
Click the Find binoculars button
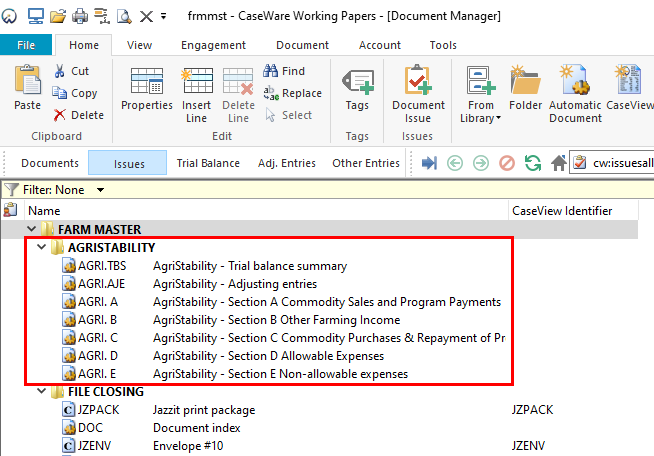click(x=284, y=71)
